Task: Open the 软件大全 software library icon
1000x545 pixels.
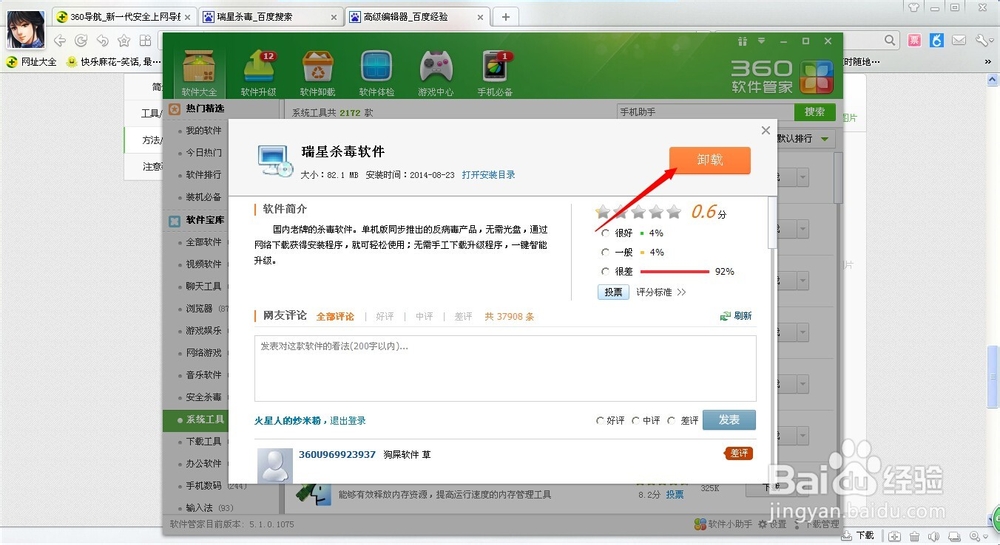Action: pos(199,73)
